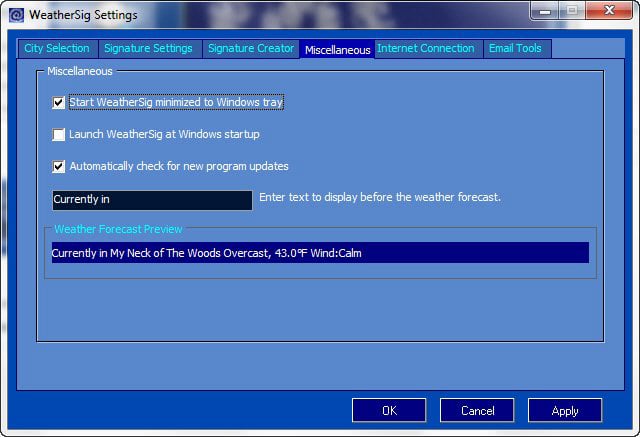This screenshot has height=437, width=640.
Task: Enable Launch WeatherSig at Windows startup
Action: point(59,134)
